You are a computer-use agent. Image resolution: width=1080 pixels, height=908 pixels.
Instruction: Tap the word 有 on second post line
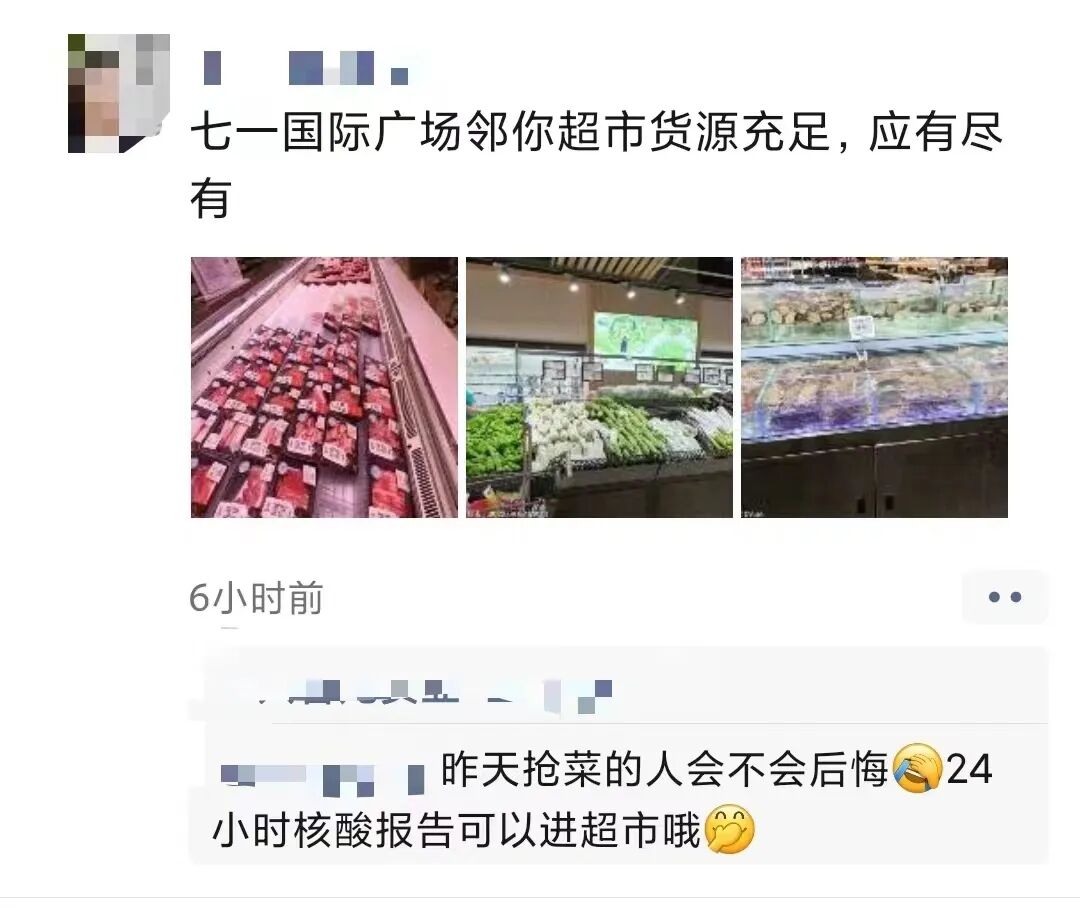tap(209, 198)
